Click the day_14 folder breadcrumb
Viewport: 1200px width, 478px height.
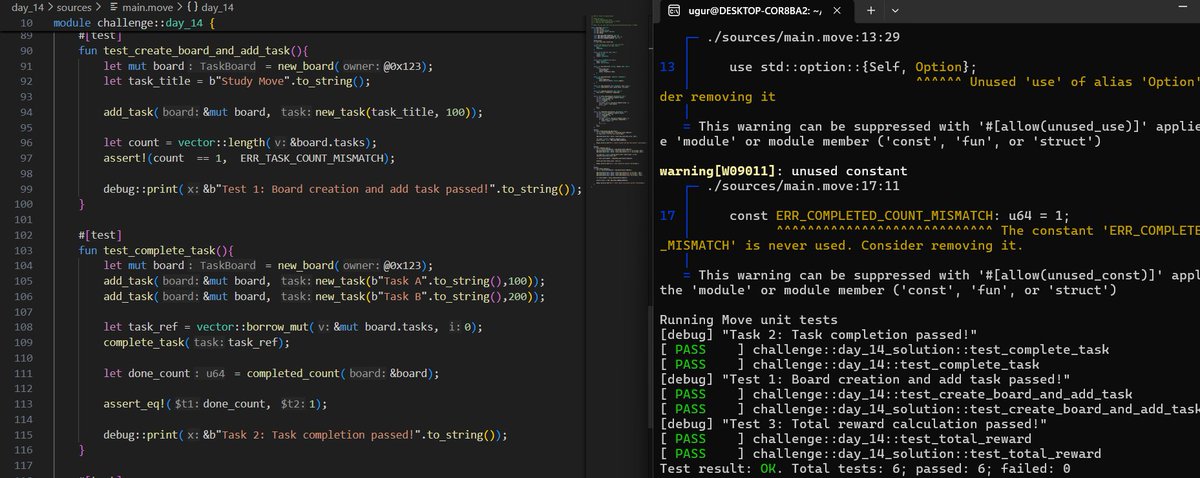coord(29,7)
